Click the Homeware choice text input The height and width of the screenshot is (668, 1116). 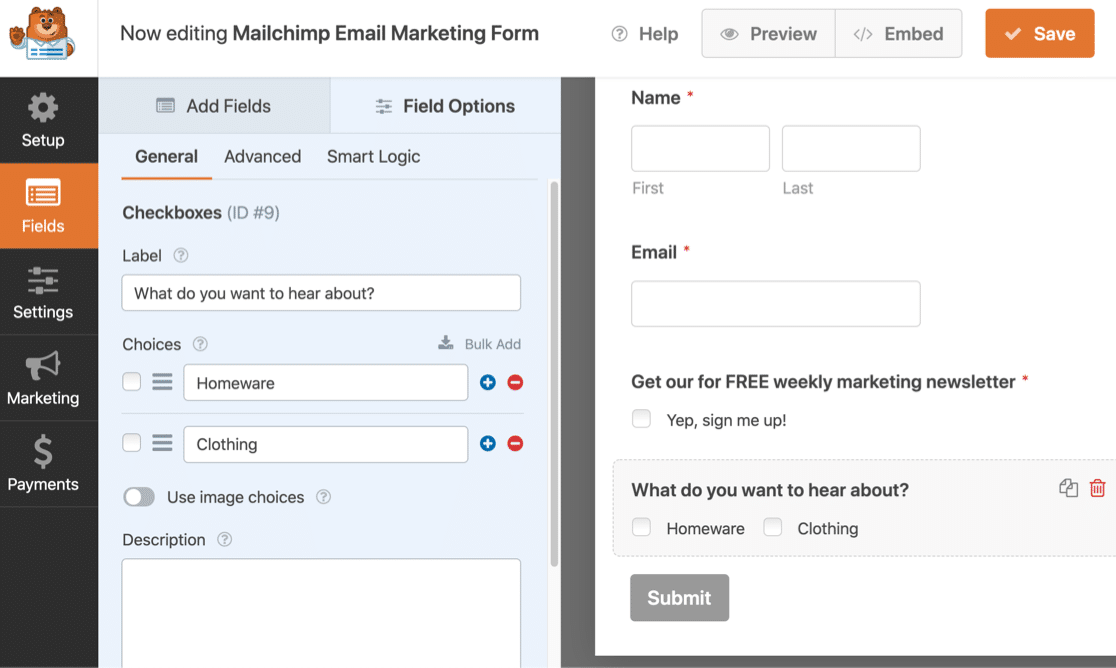coord(326,383)
